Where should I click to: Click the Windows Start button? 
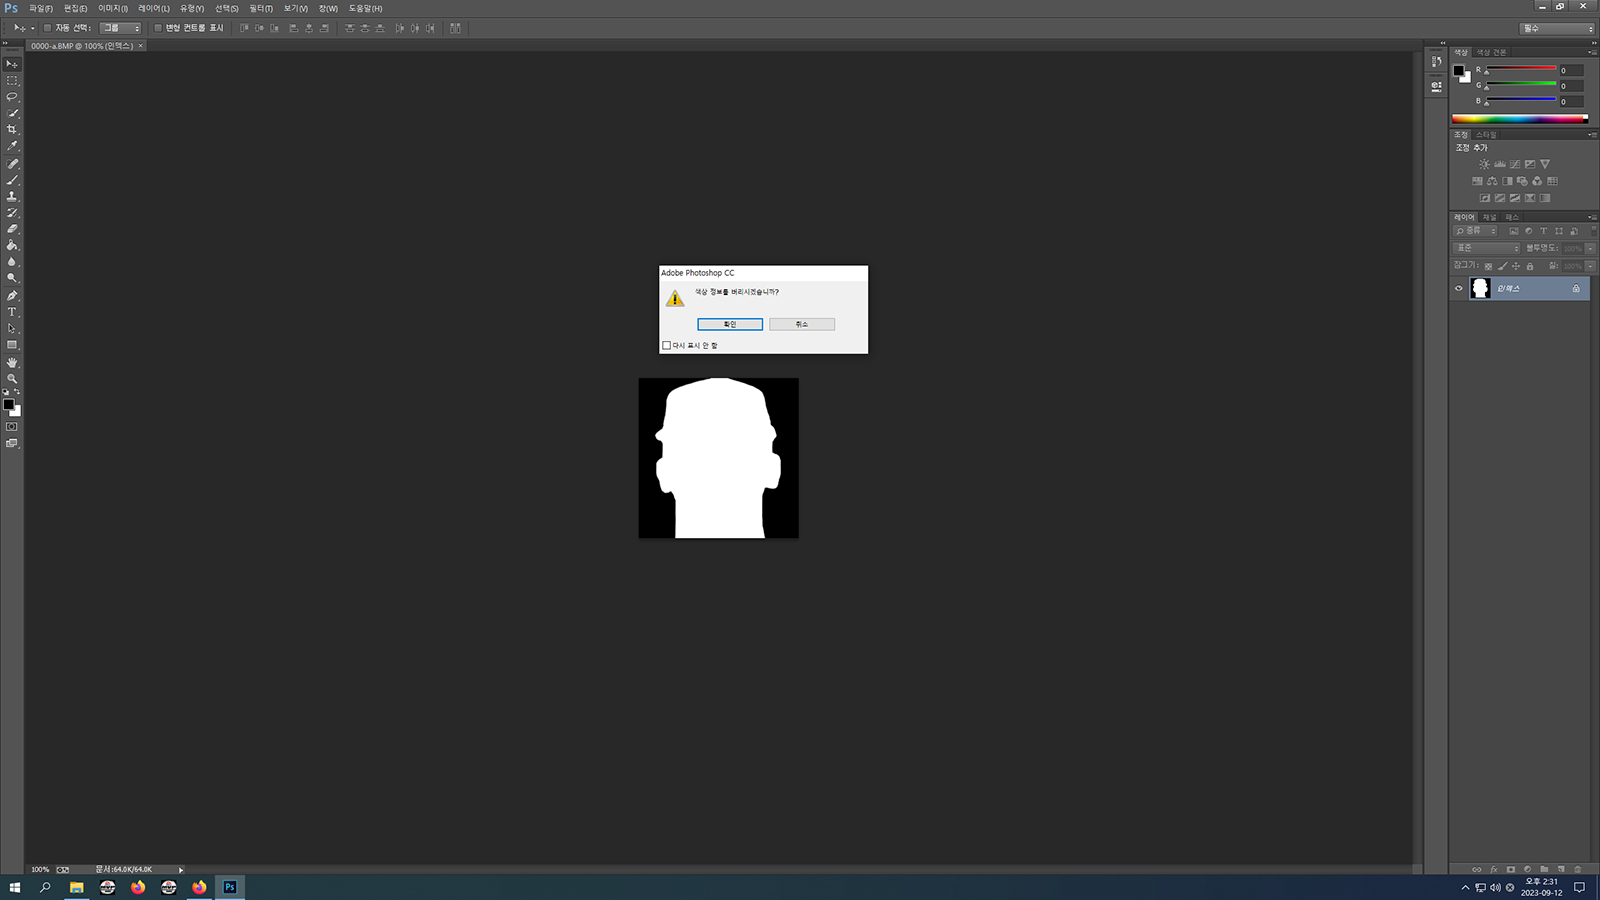(14, 887)
